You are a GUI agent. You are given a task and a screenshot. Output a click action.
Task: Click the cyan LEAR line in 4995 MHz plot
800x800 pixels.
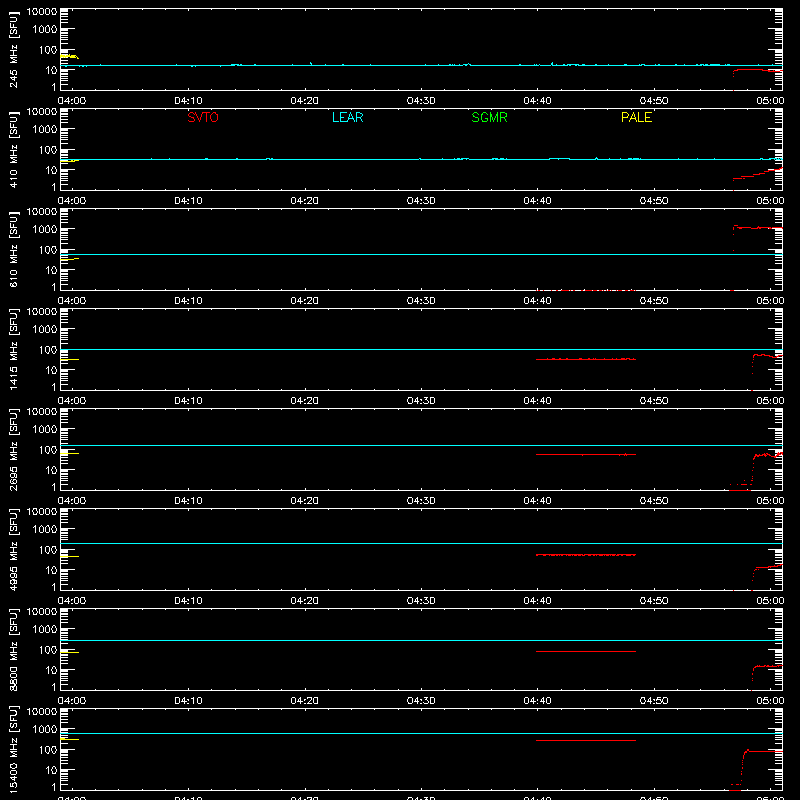point(421,543)
